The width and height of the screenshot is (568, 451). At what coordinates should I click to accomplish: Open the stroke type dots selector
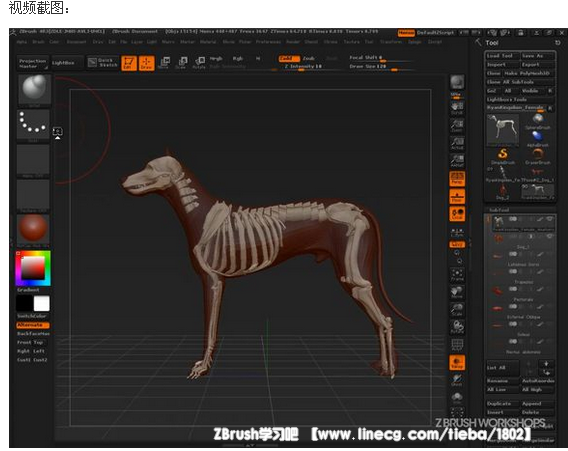[33, 124]
